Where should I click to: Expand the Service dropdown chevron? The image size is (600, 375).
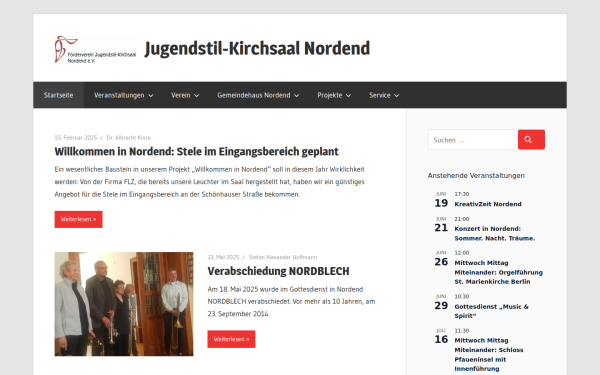396,96
